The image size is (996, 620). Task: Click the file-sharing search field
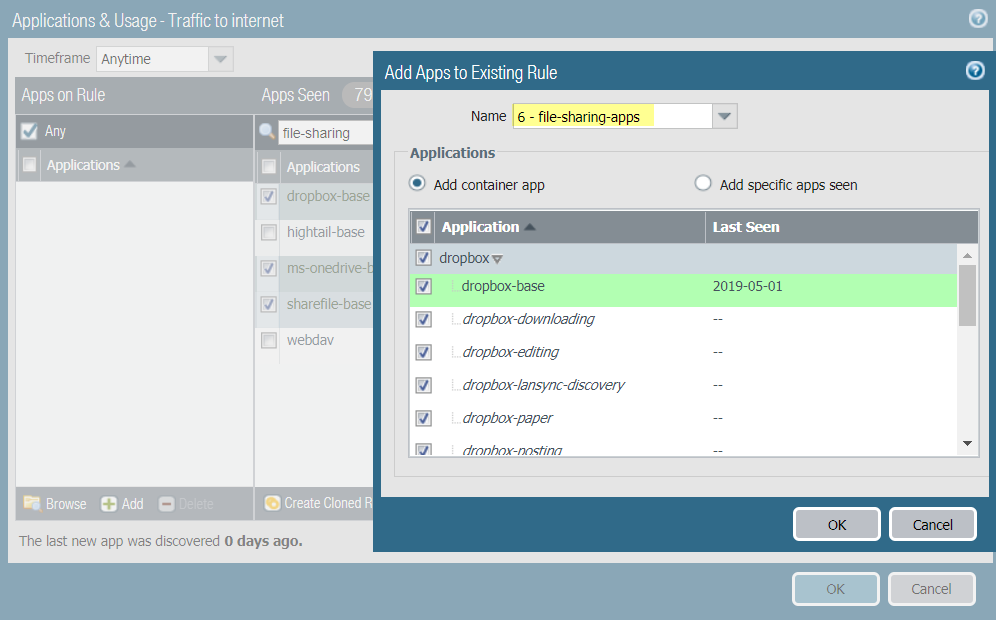pyautogui.click(x=326, y=133)
